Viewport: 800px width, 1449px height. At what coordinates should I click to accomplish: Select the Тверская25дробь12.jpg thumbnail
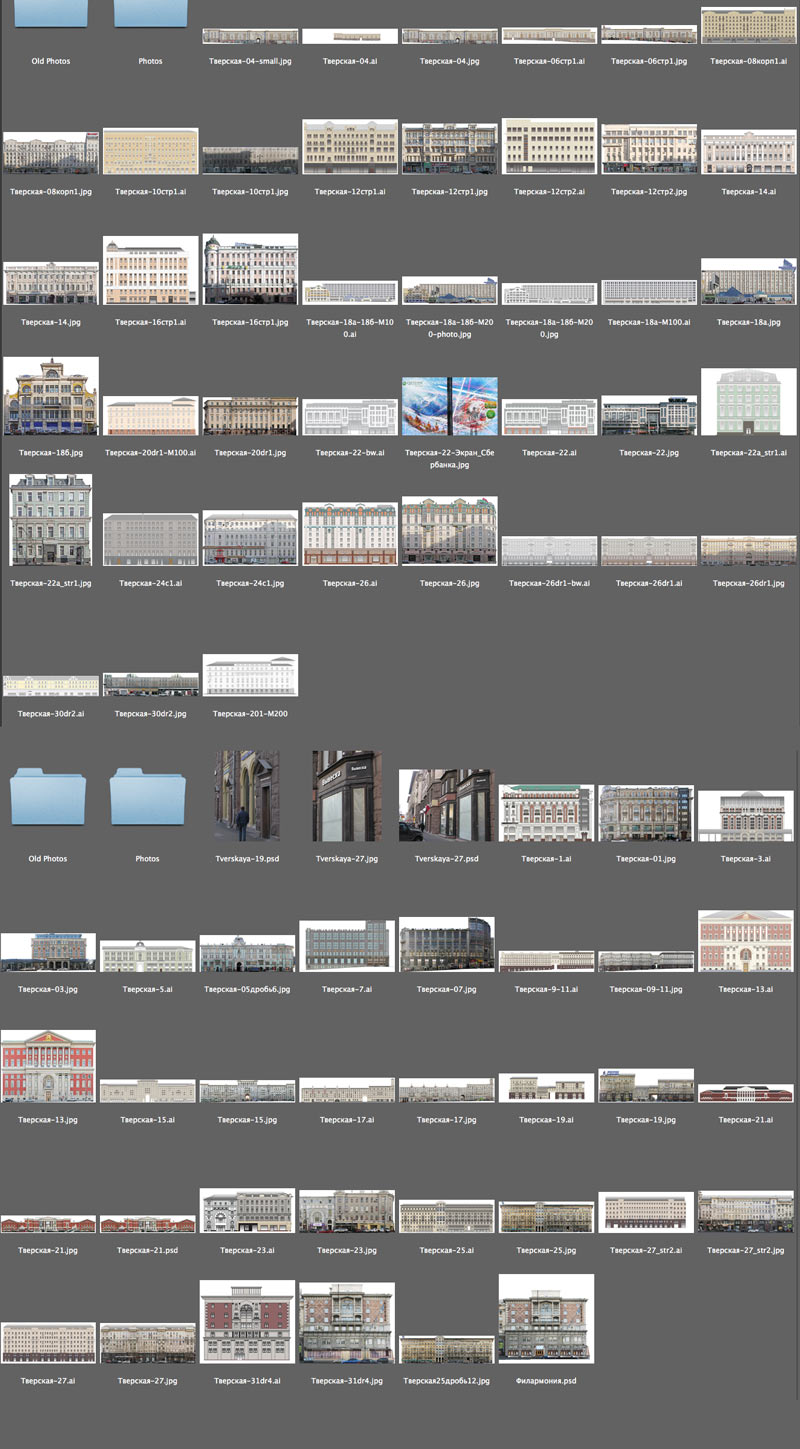click(x=446, y=1349)
